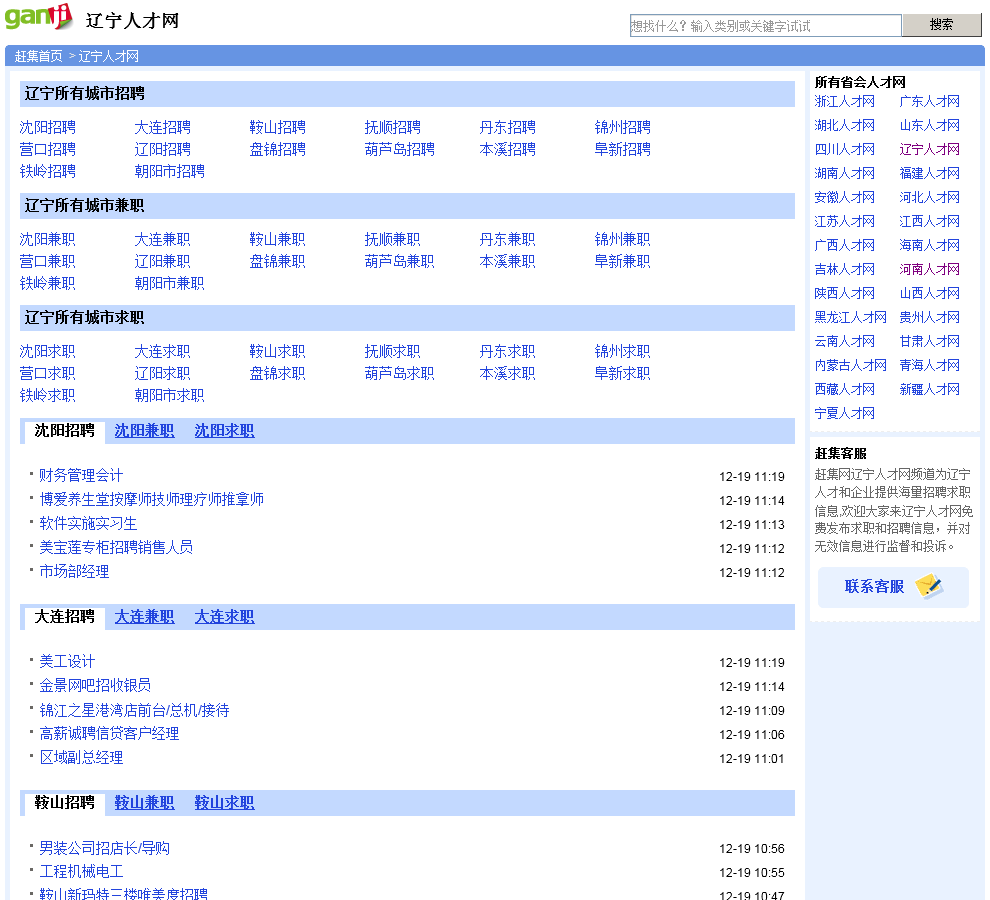Open the 工程机械电工 posting
The height and width of the screenshot is (900, 990).
pyautogui.click(x=81, y=872)
